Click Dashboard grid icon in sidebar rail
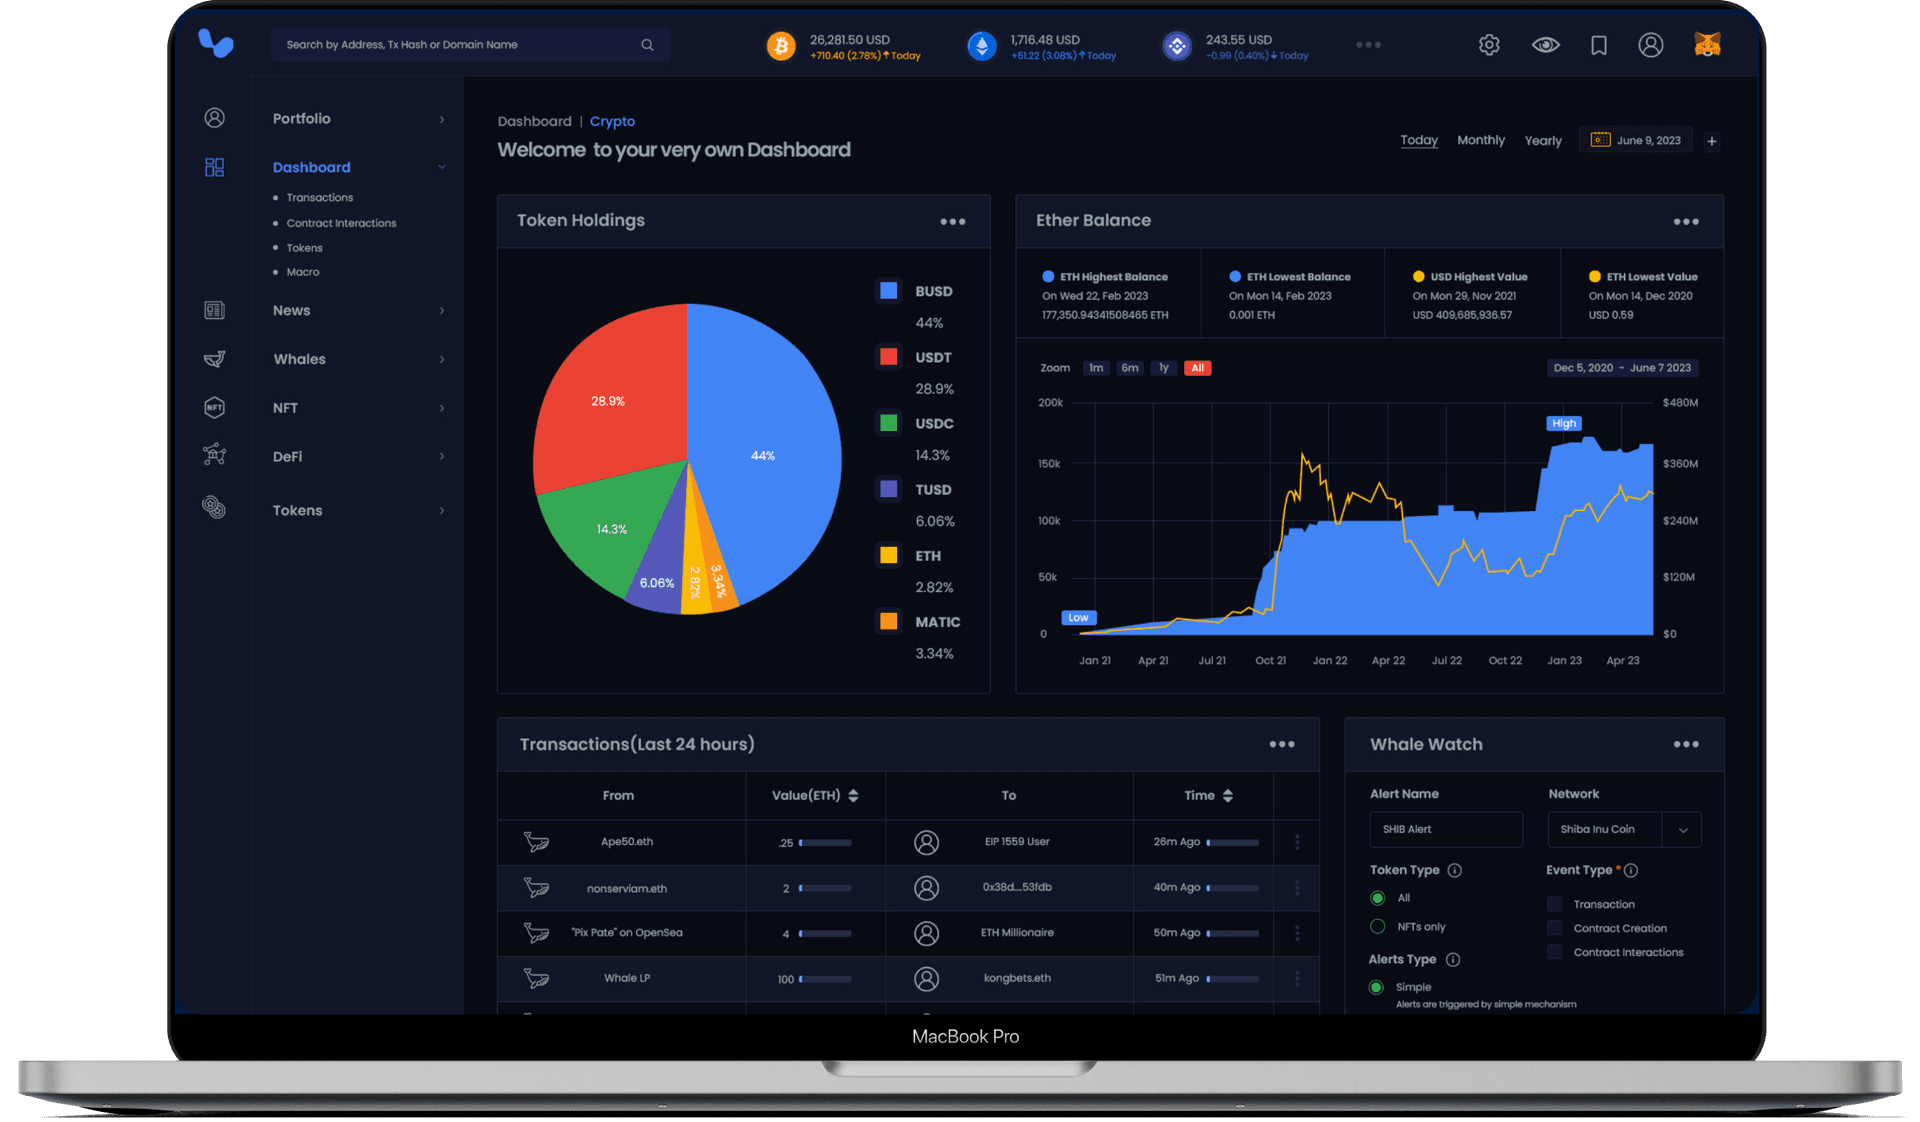This screenshot has width=1920, height=1122. [x=214, y=167]
